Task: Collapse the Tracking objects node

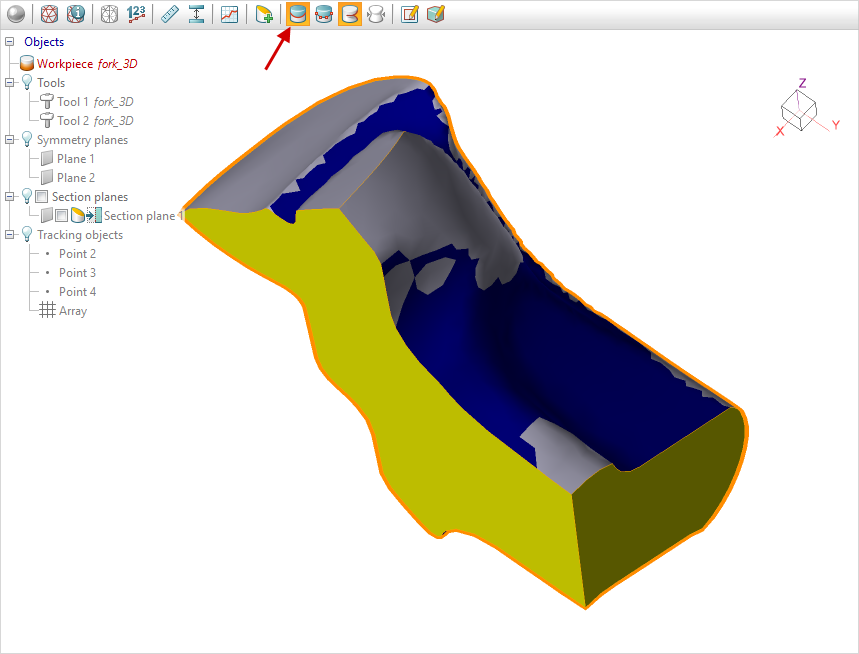Action: 10,235
